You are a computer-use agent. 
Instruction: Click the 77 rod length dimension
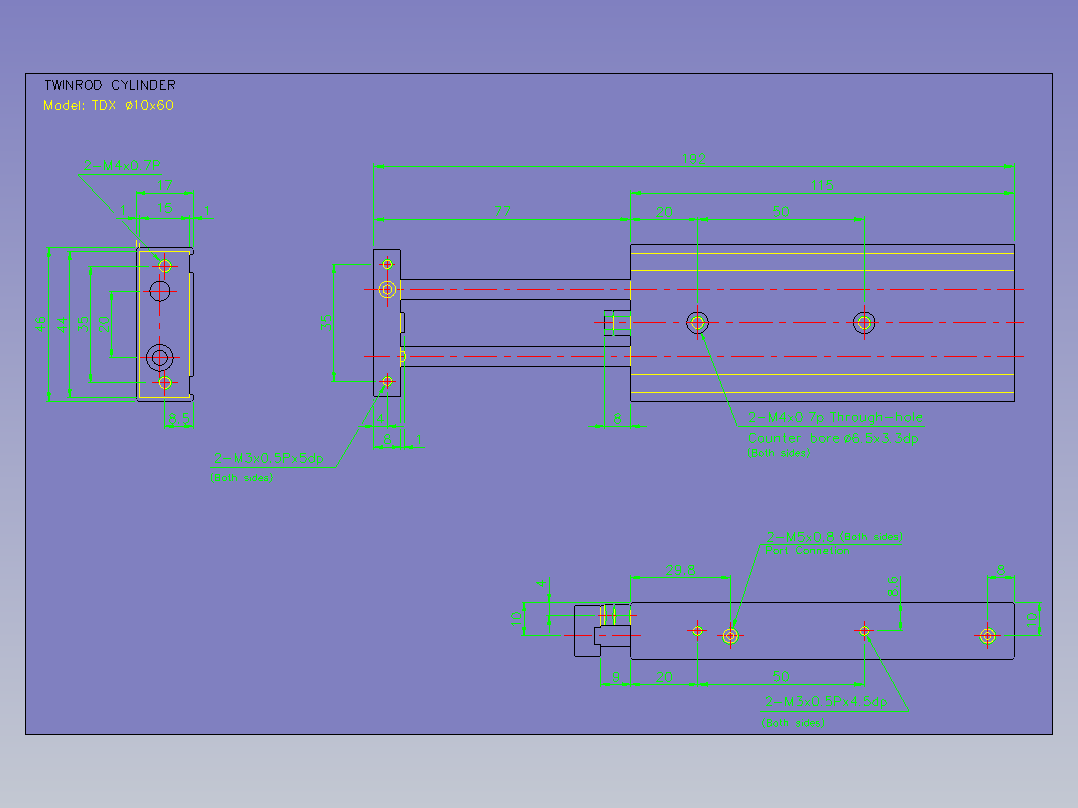point(503,211)
